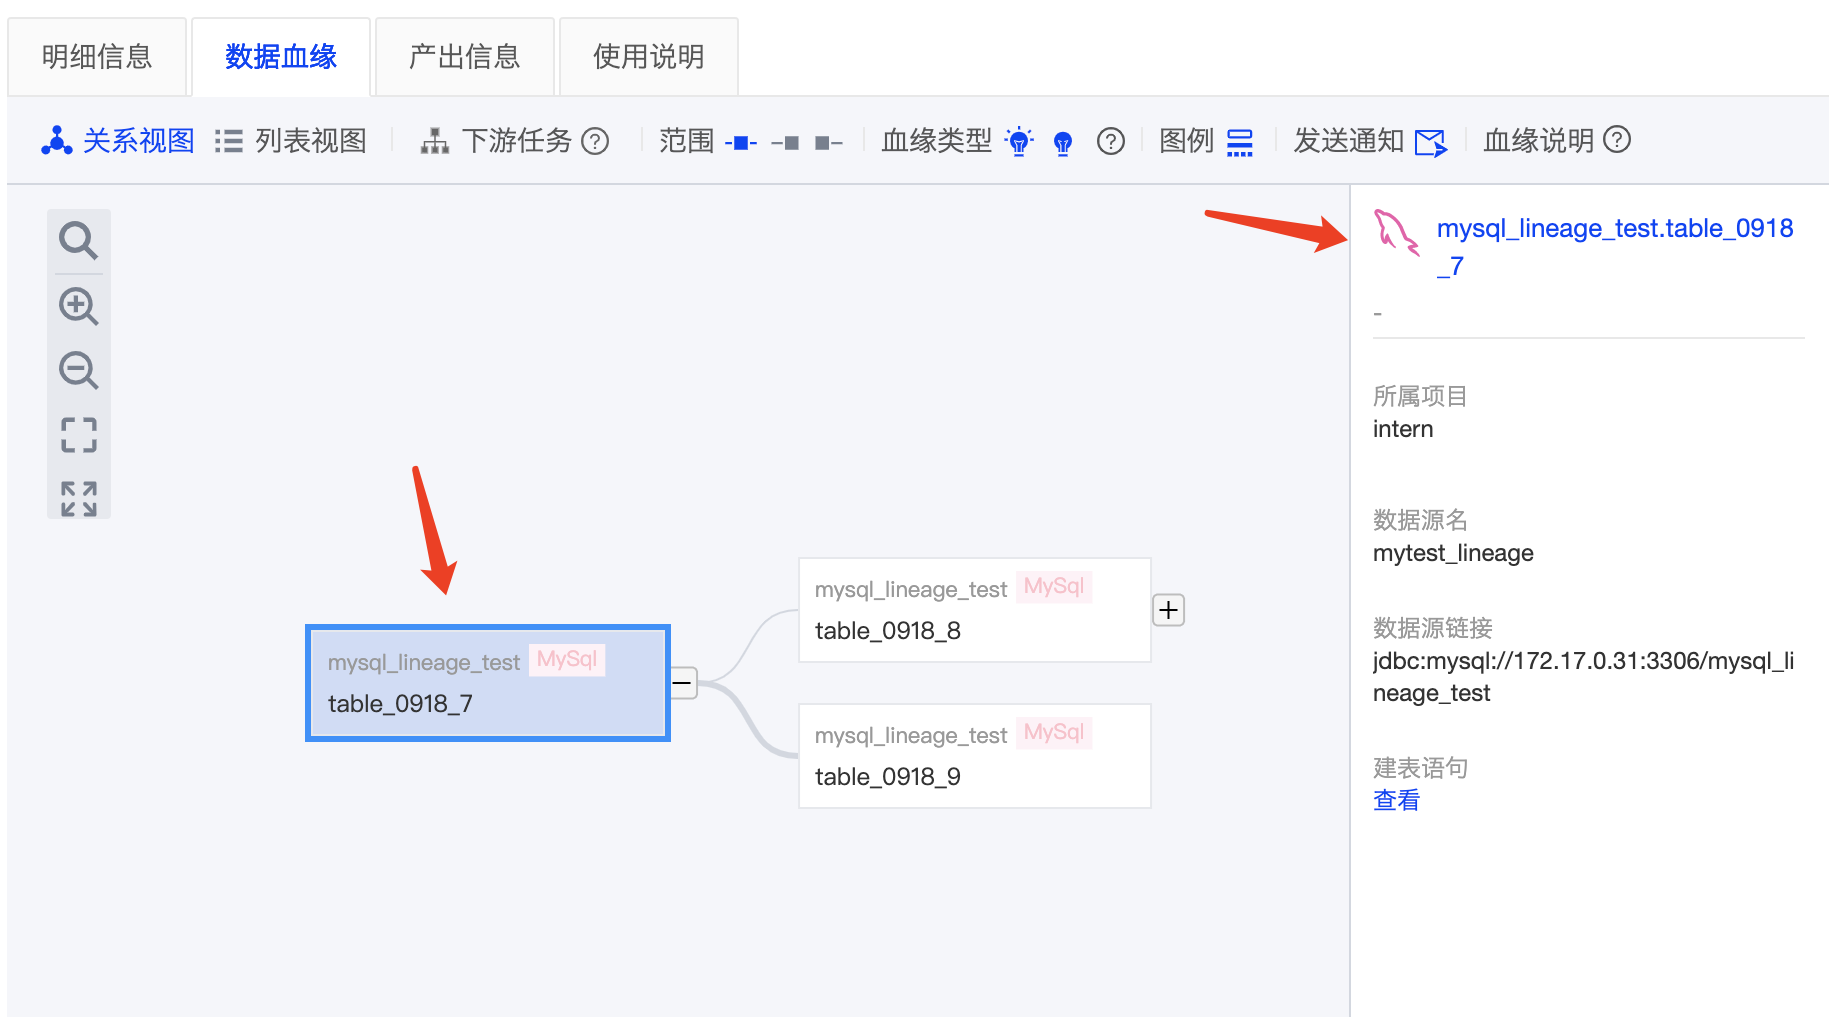Click the 所属项目 label
Image resolution: width=1843 pixels, height=1017 pixels.
(1420, 397)
